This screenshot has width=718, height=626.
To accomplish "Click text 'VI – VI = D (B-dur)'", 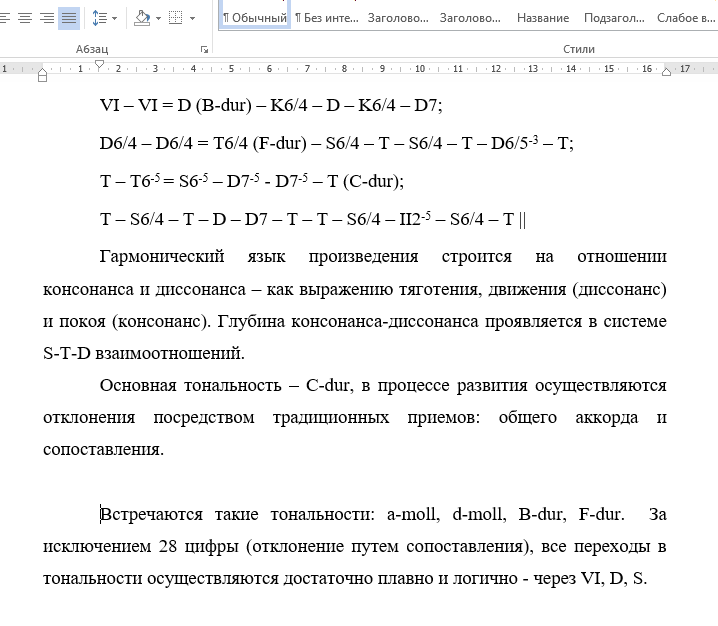I will click(176, 106).
